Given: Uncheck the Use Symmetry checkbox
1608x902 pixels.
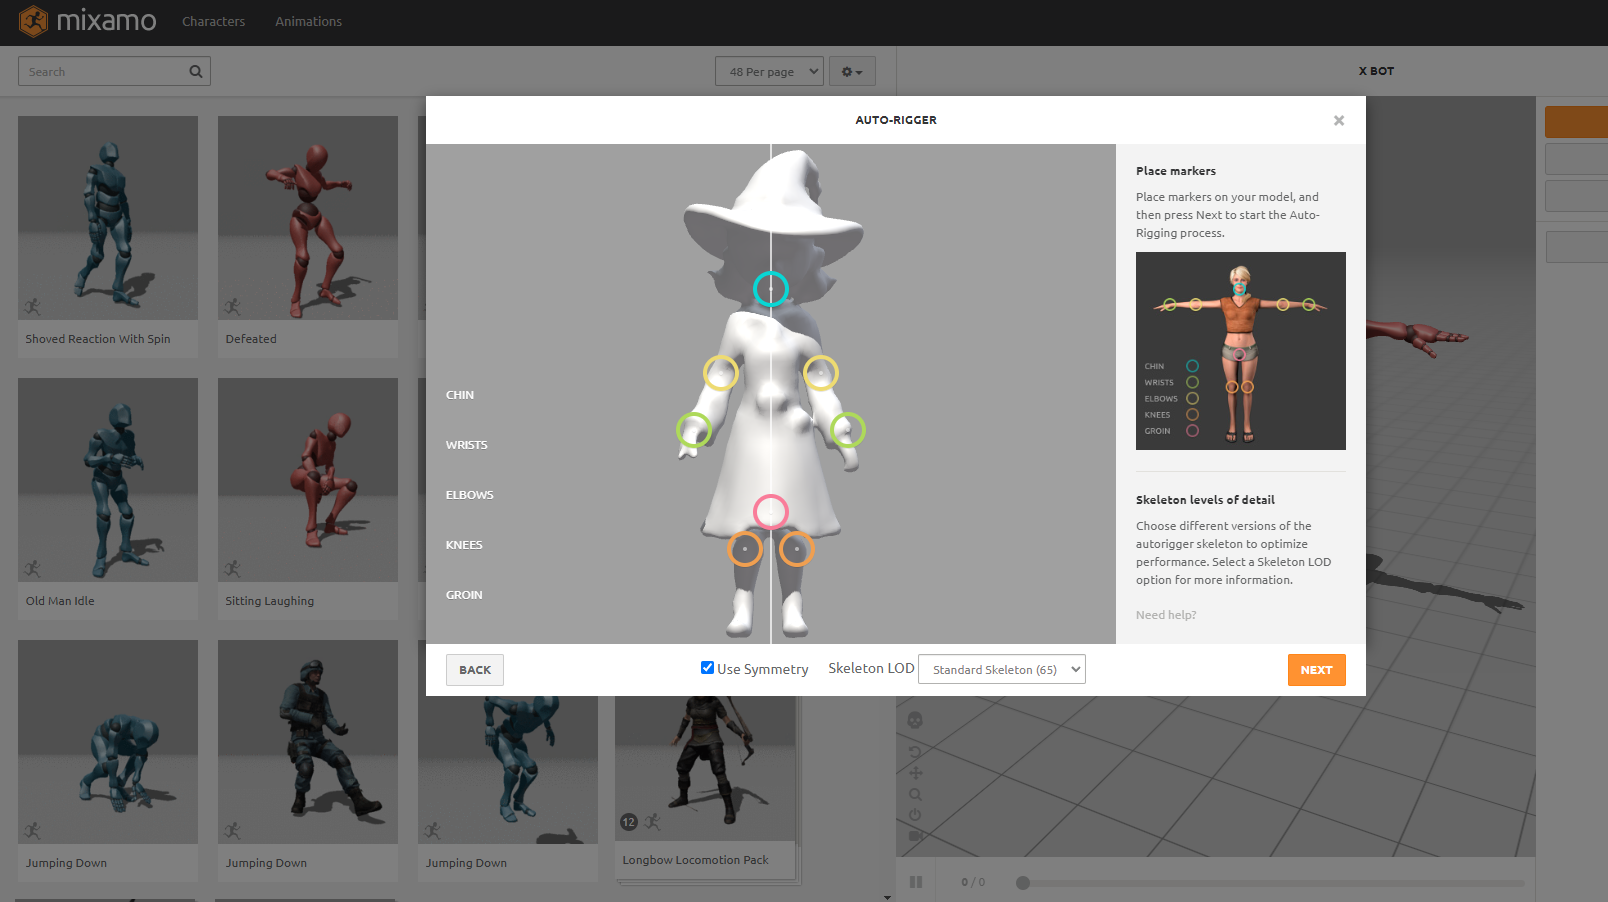Looking at the screenshot, I should click(707, 668).
